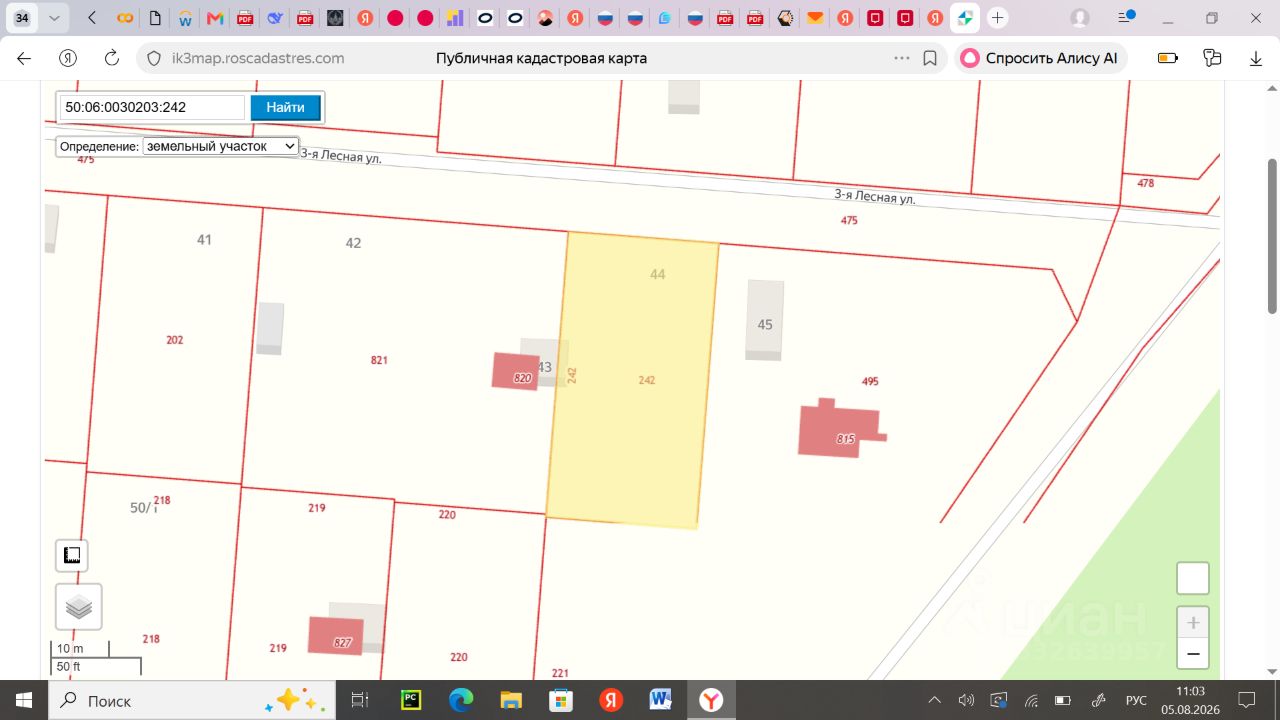Click the 10 m scale bar label
The width and height of the screenshot is (1280, 720).
pos(70,648)
